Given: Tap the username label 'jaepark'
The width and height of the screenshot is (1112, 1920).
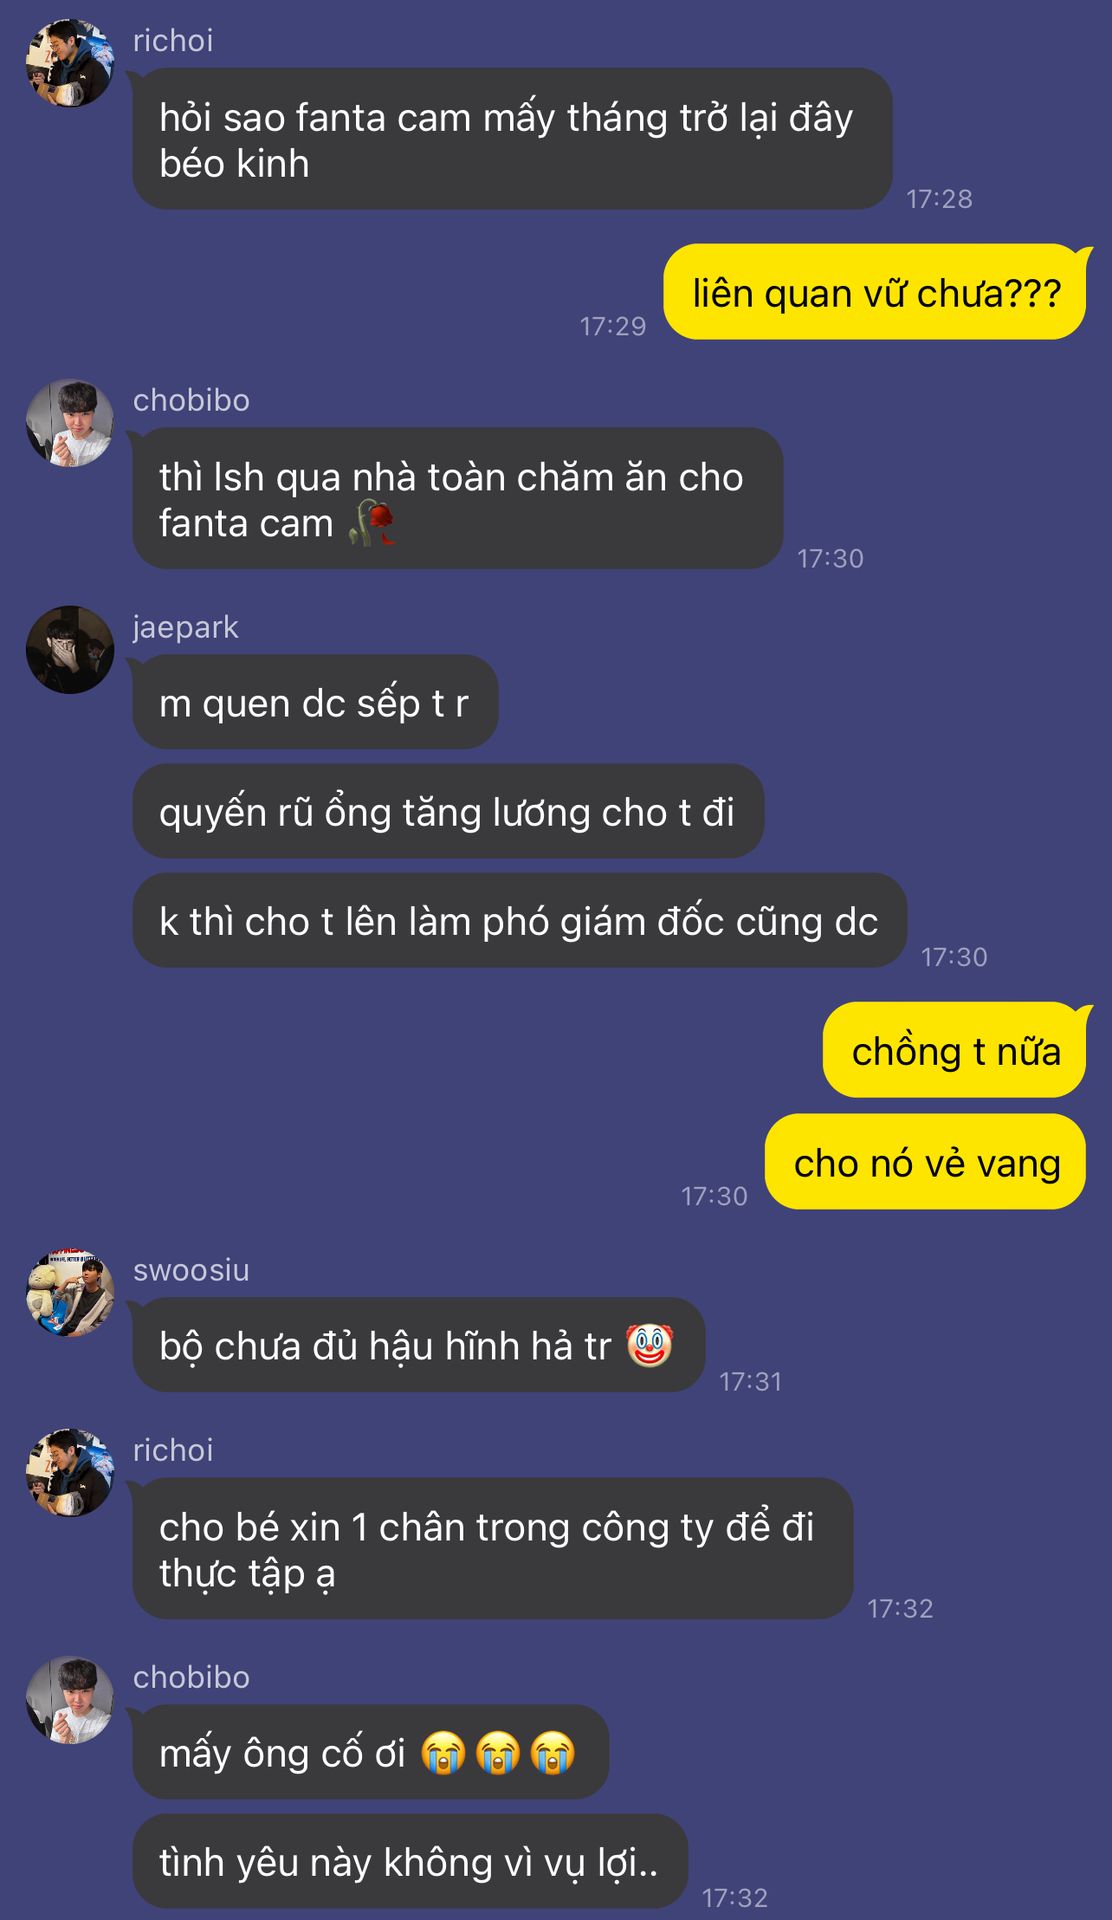Looking at the screenshot, I should coord(186,627).
